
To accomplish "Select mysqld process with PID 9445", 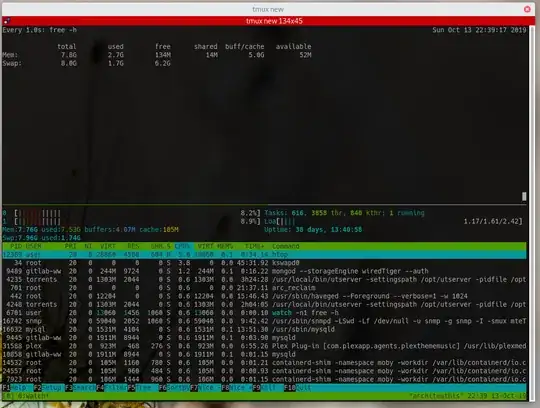I will click(x=264, y=338).
